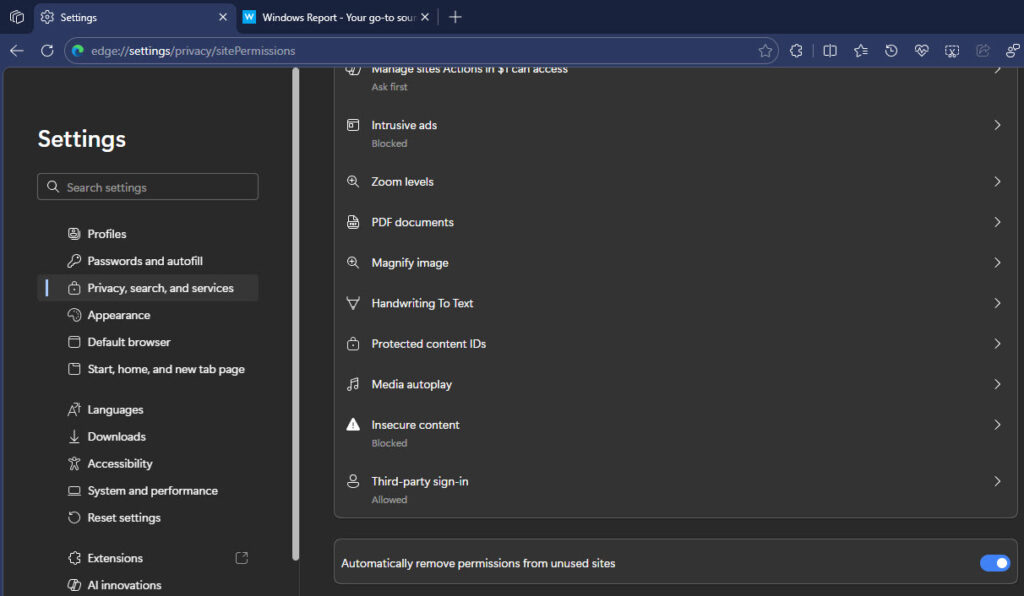Open Default browser settings
The width and height of the screenshot is (1024, 596).
[148, 342]
